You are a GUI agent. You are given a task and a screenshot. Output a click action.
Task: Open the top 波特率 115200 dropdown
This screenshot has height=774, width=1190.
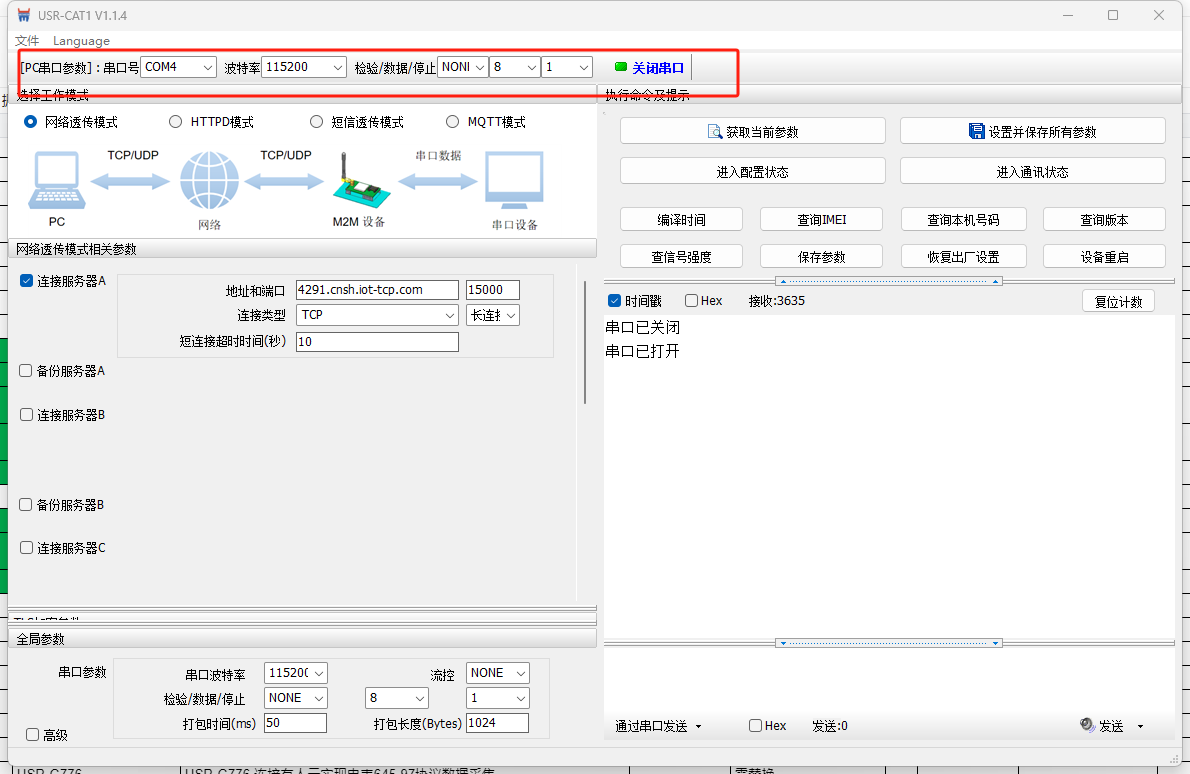304,67
